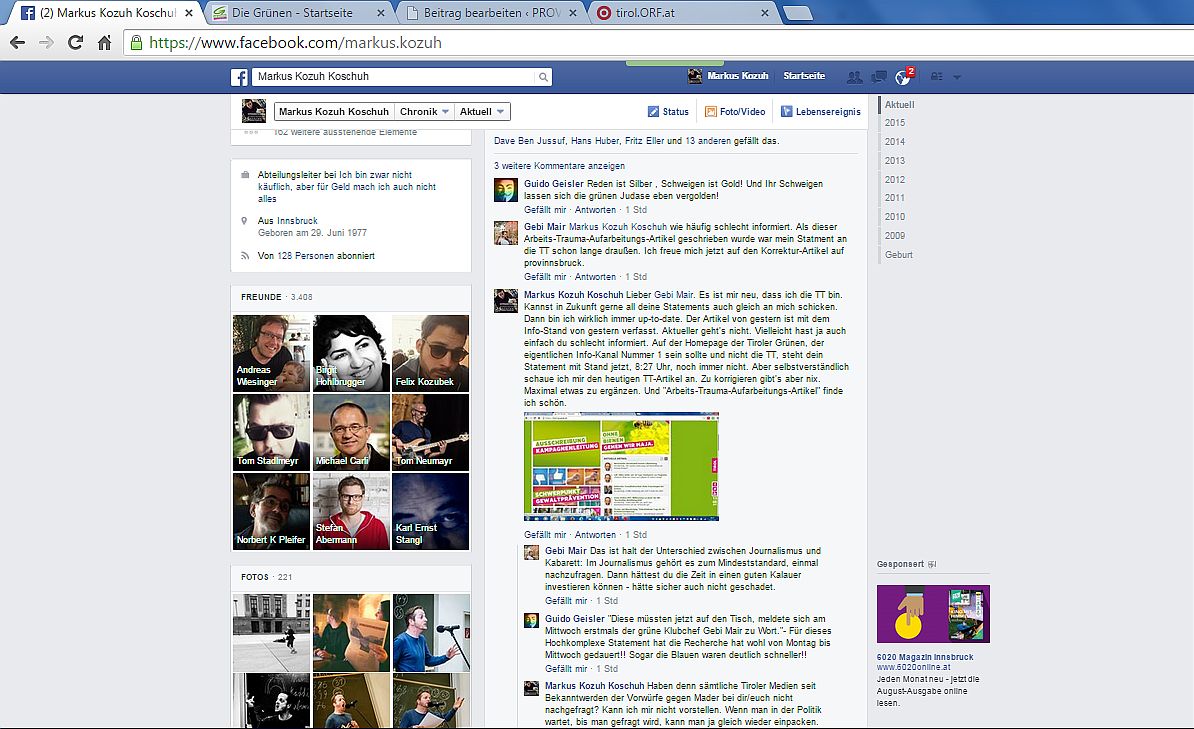
Task: Open a new browser tab
Action: pos(797,13)
